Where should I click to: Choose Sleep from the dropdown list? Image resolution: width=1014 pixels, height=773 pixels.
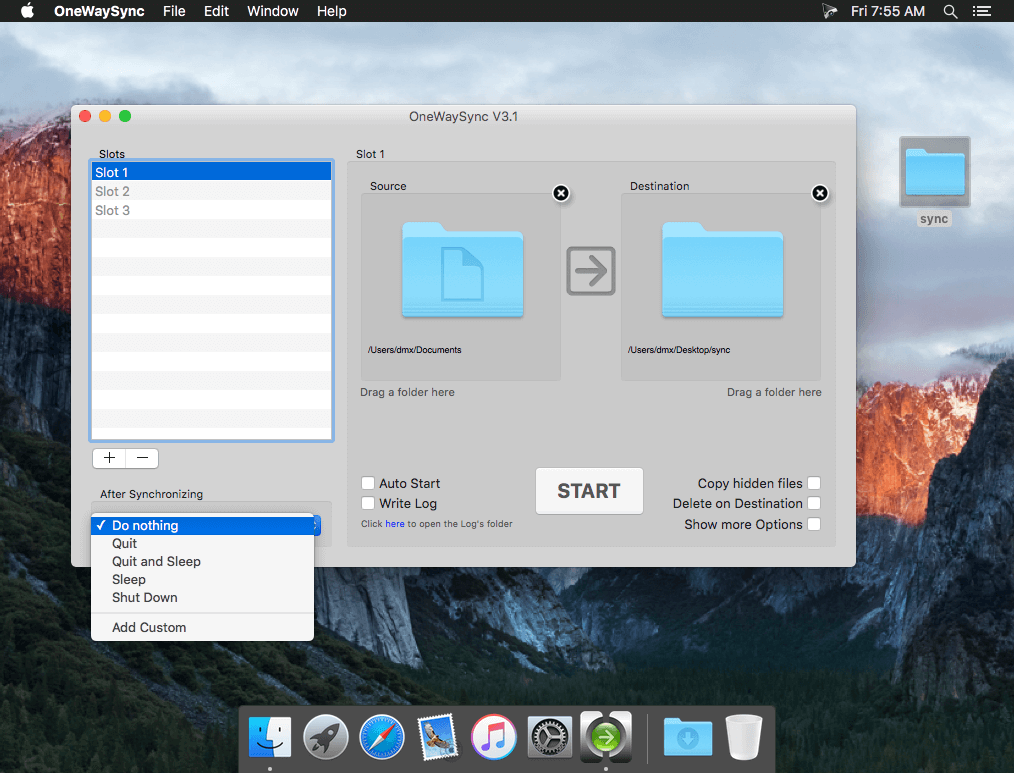(202, 580)
